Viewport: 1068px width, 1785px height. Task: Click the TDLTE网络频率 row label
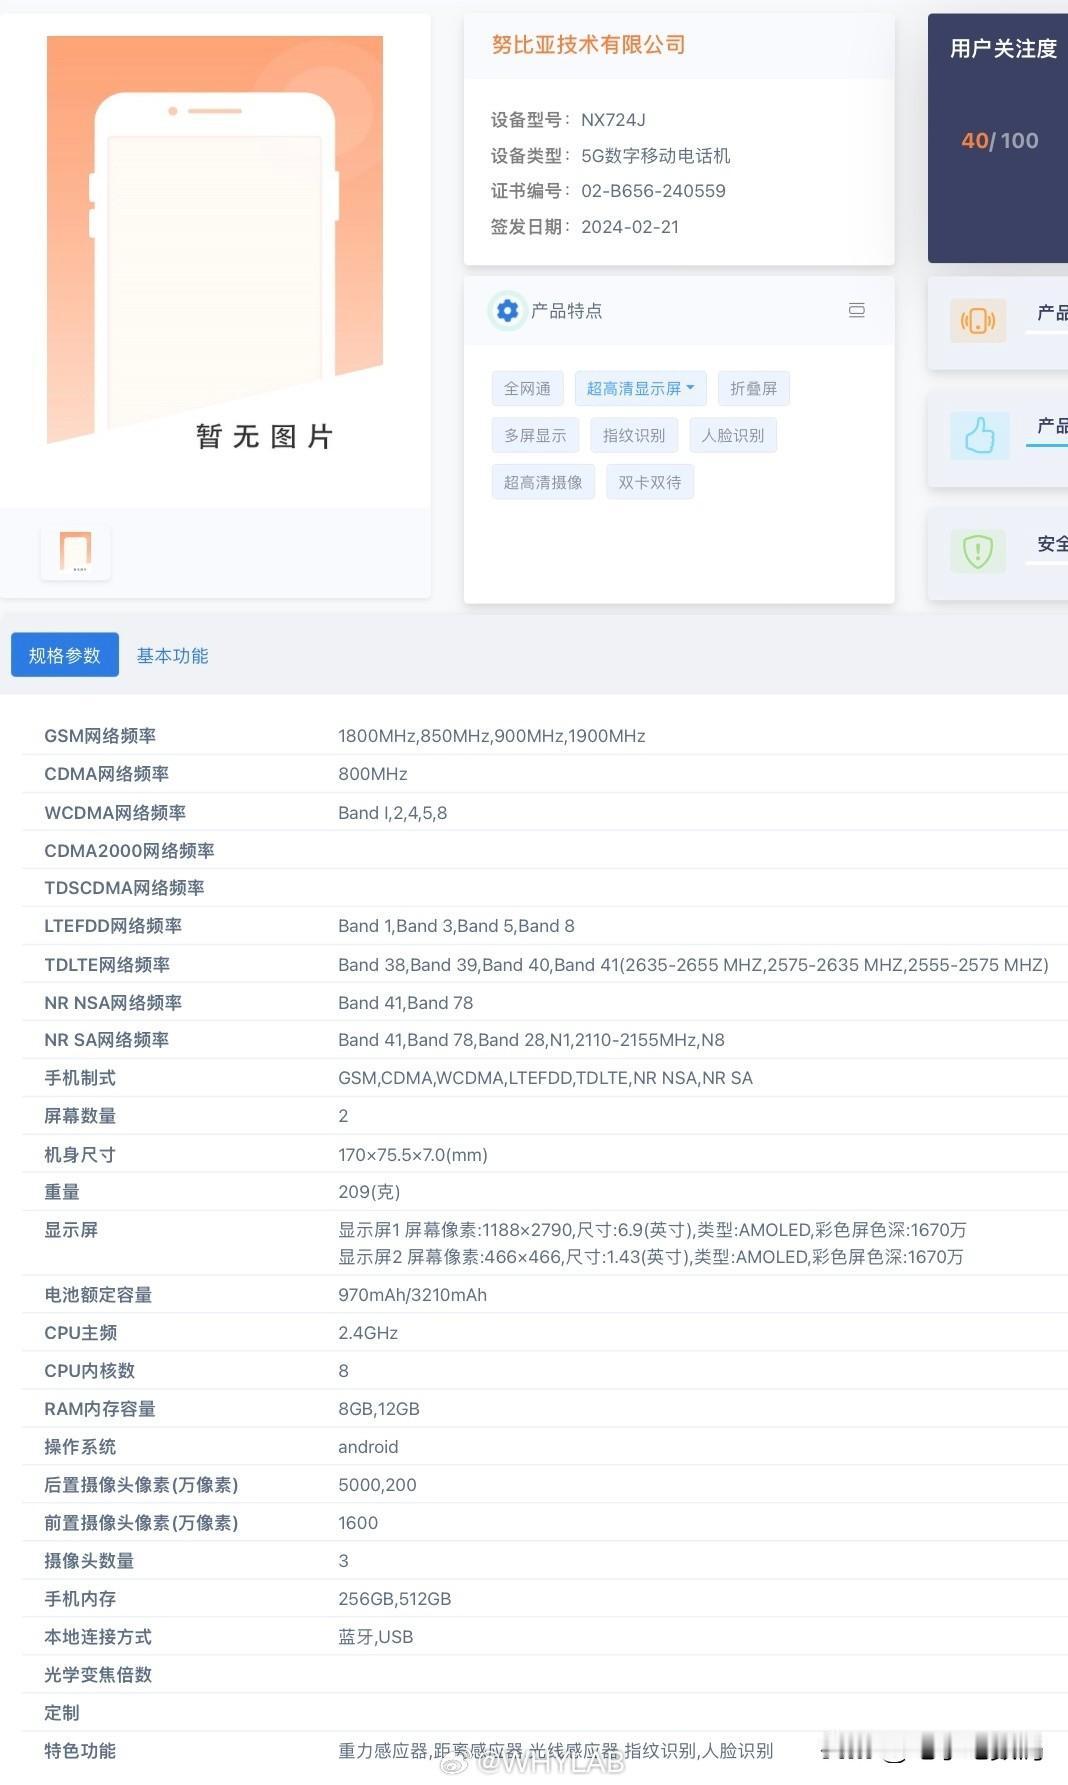pyautogui.click(x=107, y=965)
